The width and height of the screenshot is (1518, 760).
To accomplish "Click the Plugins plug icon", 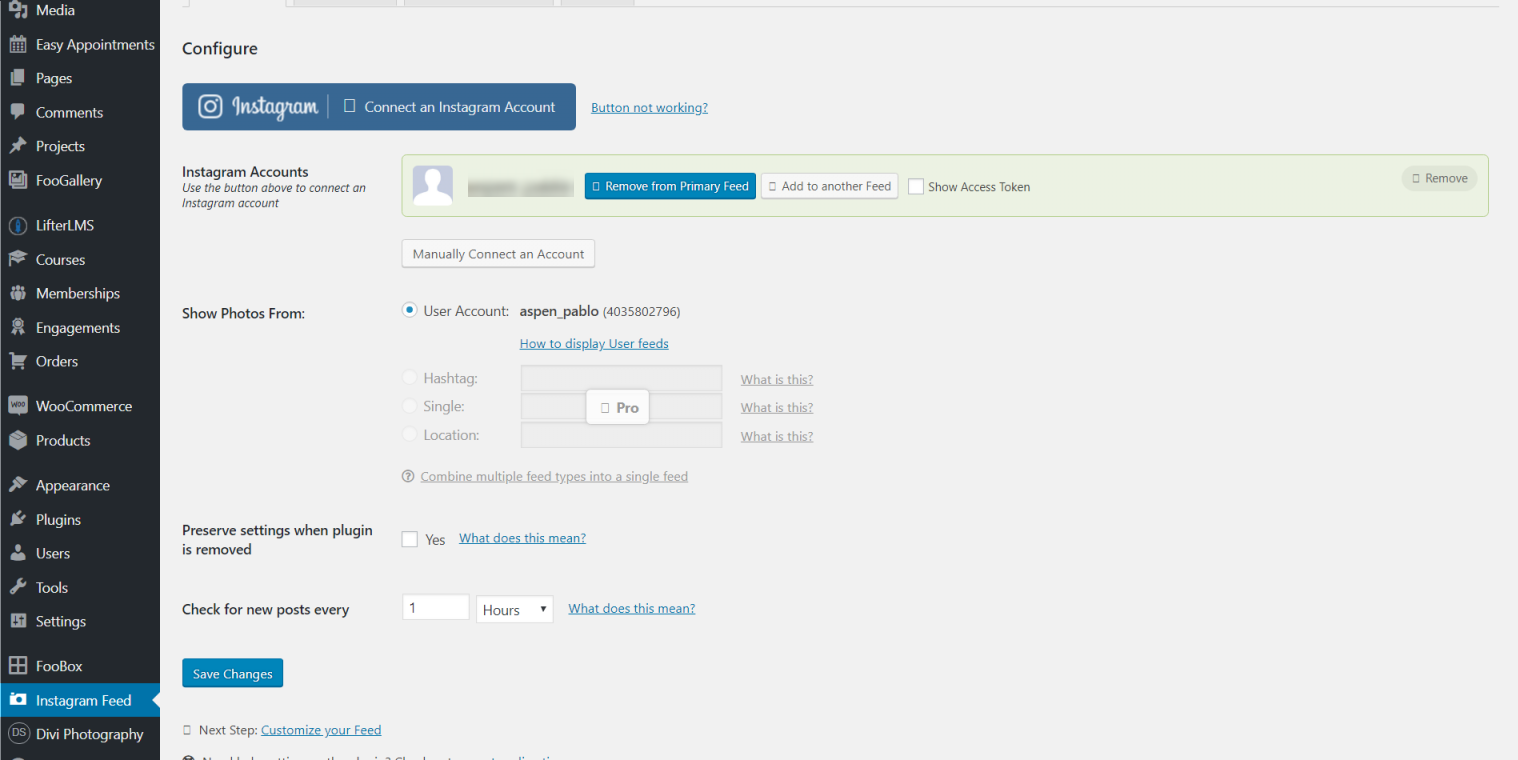I will [18, 519].
